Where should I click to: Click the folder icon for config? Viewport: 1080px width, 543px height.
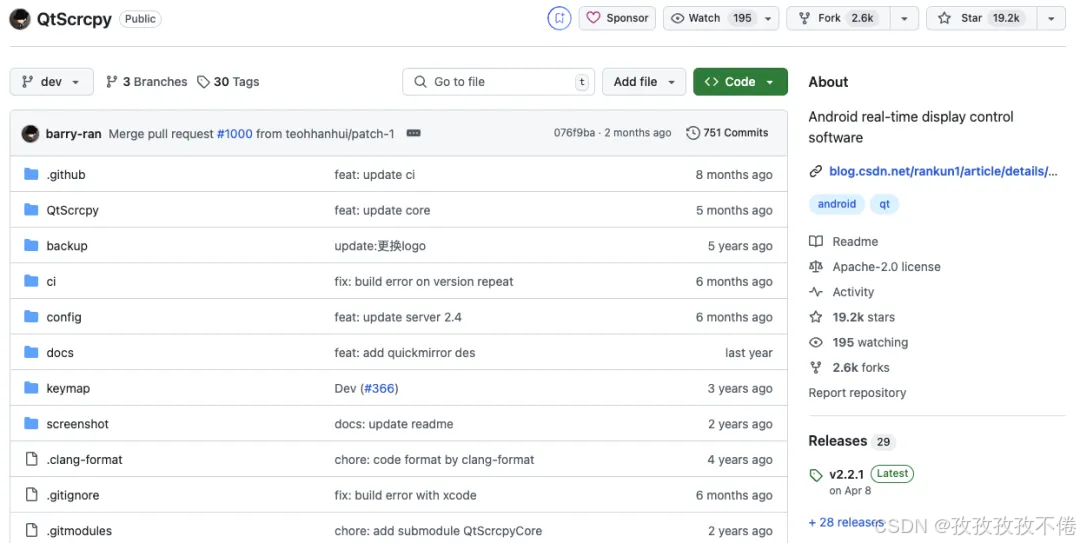click(31, 317)
